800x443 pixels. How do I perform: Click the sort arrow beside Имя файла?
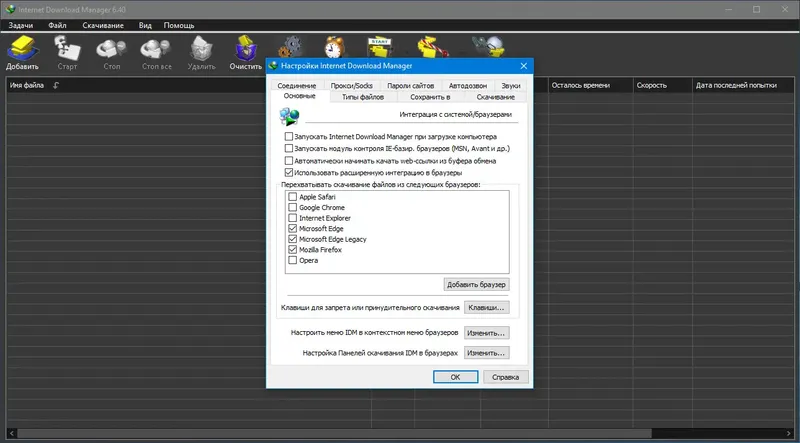[x=56, y=85]
